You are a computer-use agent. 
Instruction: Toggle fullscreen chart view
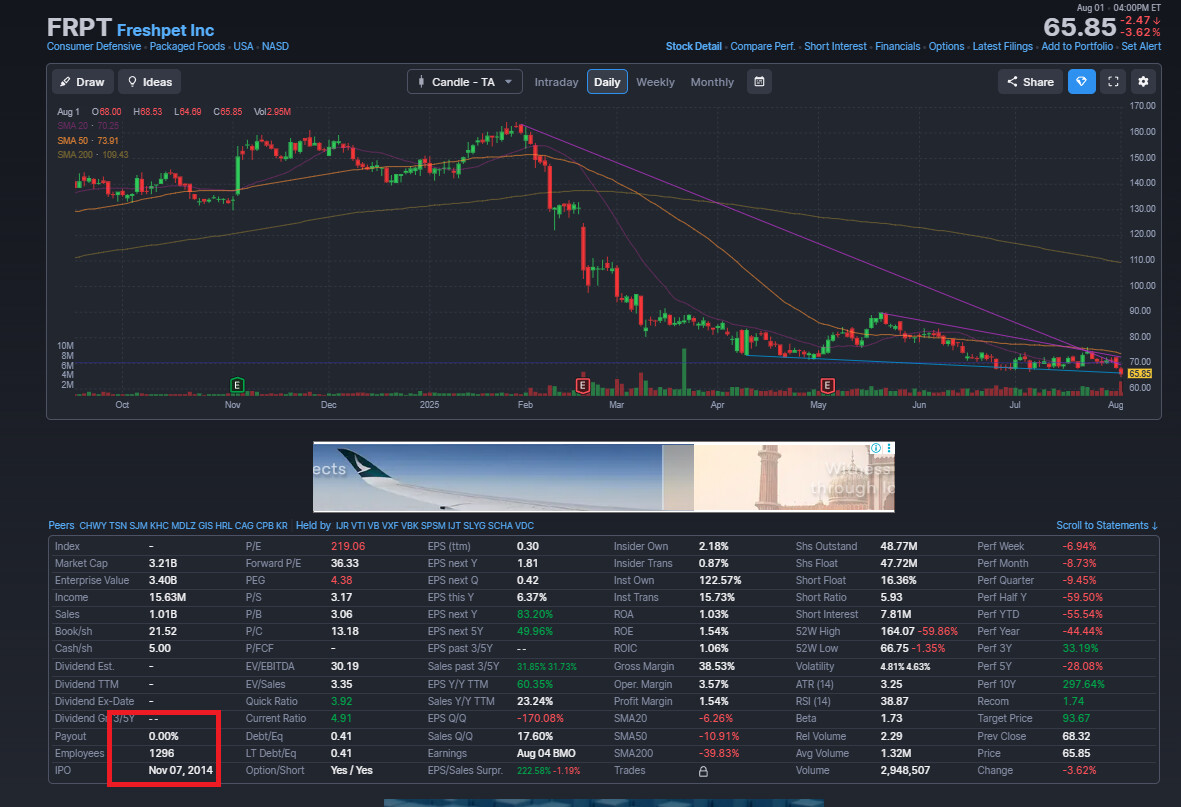[1113, 81]
